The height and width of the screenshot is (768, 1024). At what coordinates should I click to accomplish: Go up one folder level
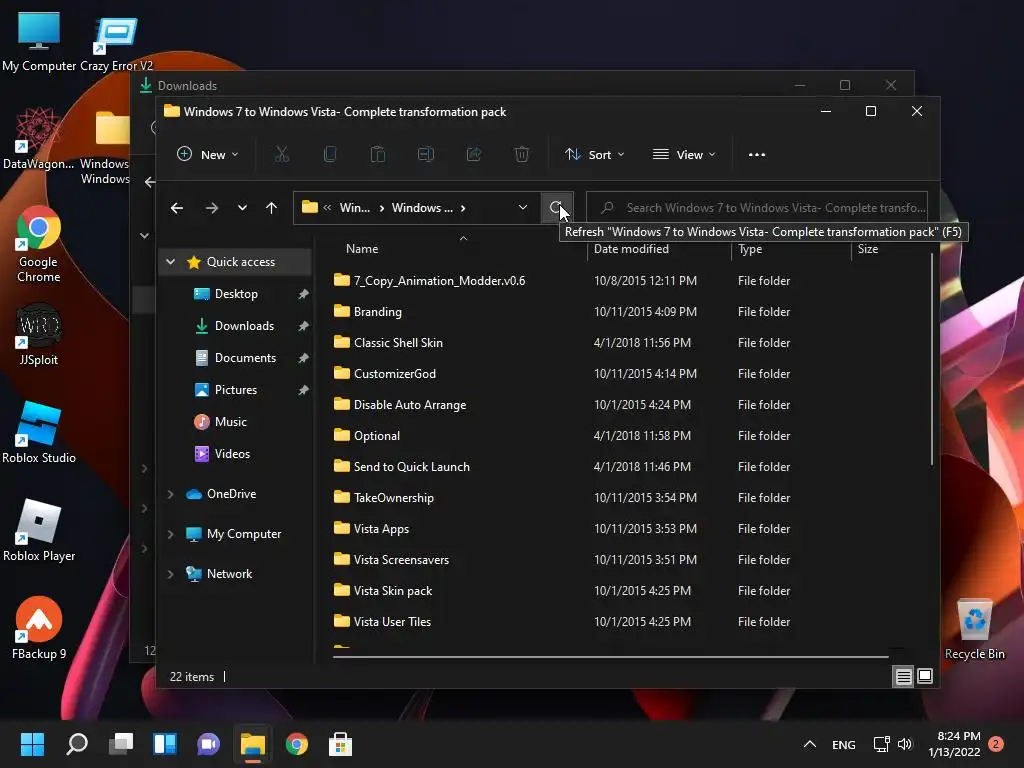272,208
